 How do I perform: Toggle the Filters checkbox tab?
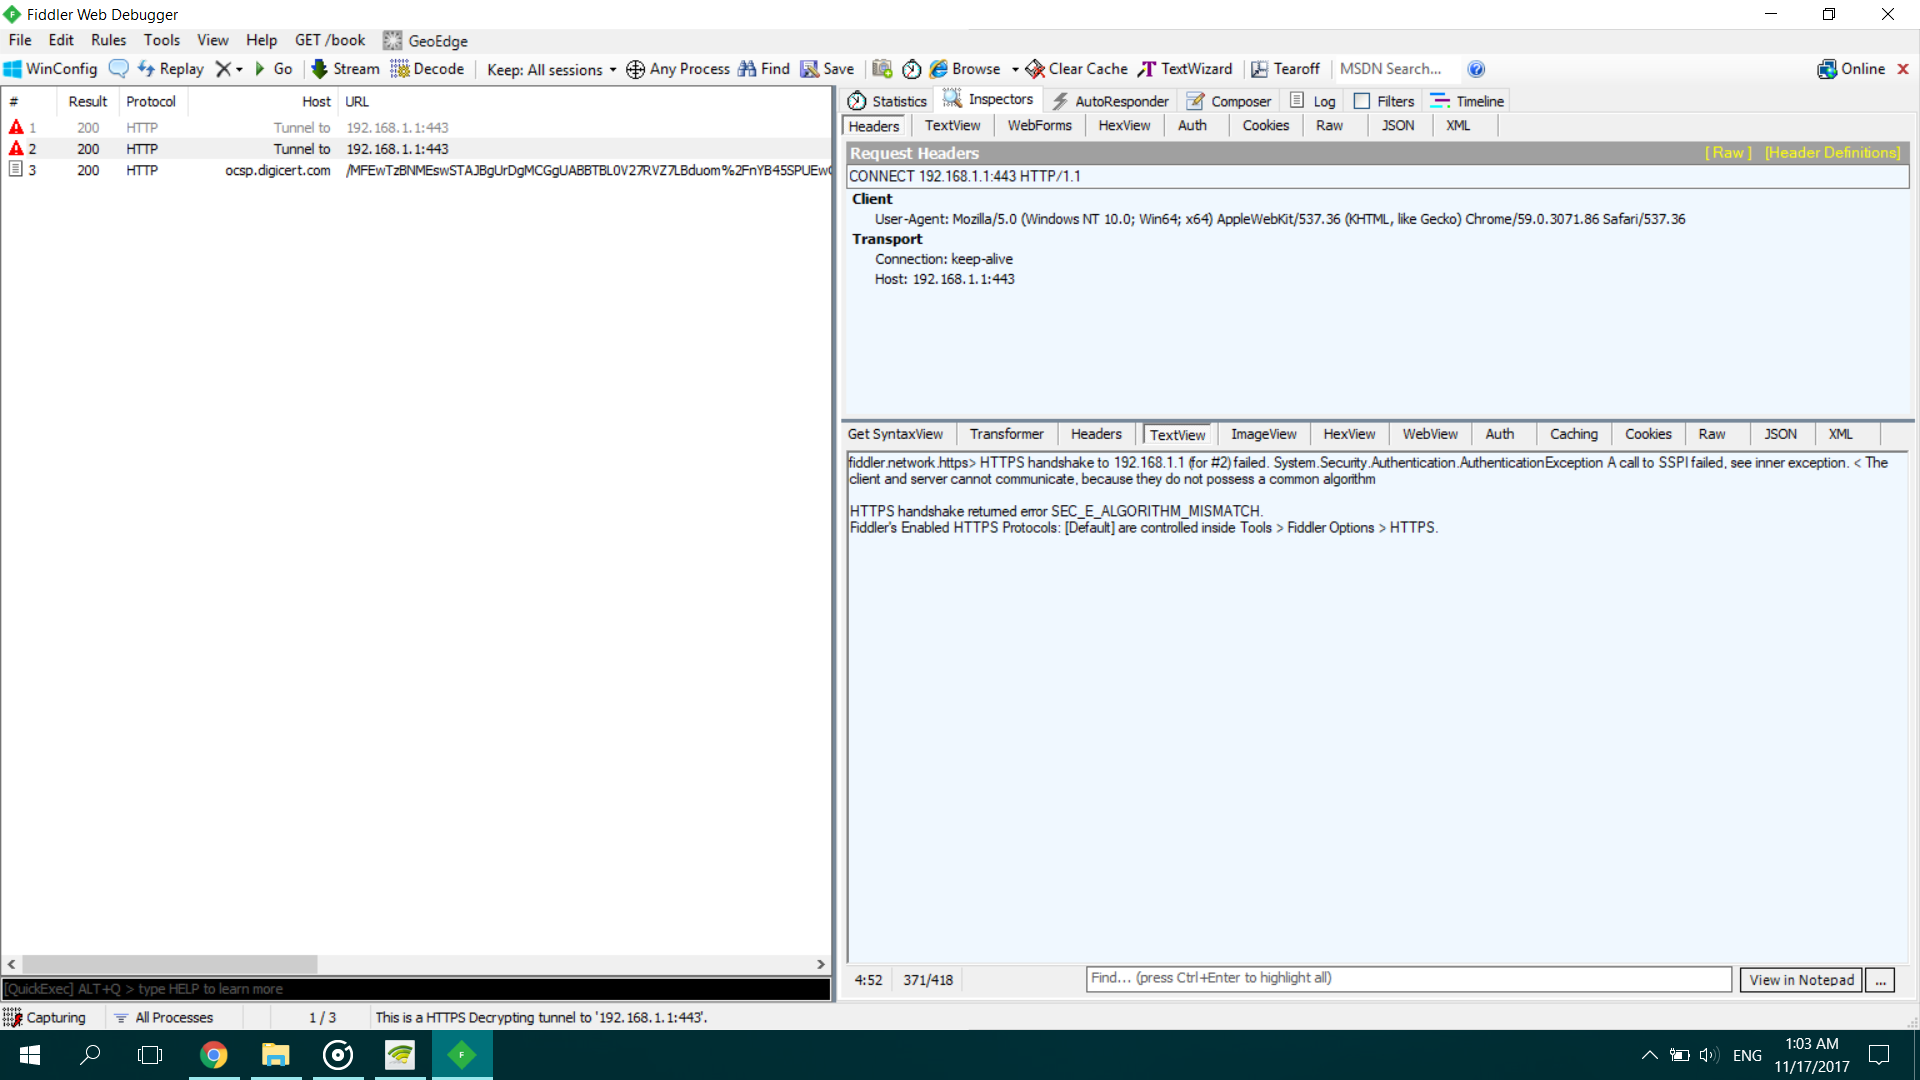click(x=1384, y=101)
